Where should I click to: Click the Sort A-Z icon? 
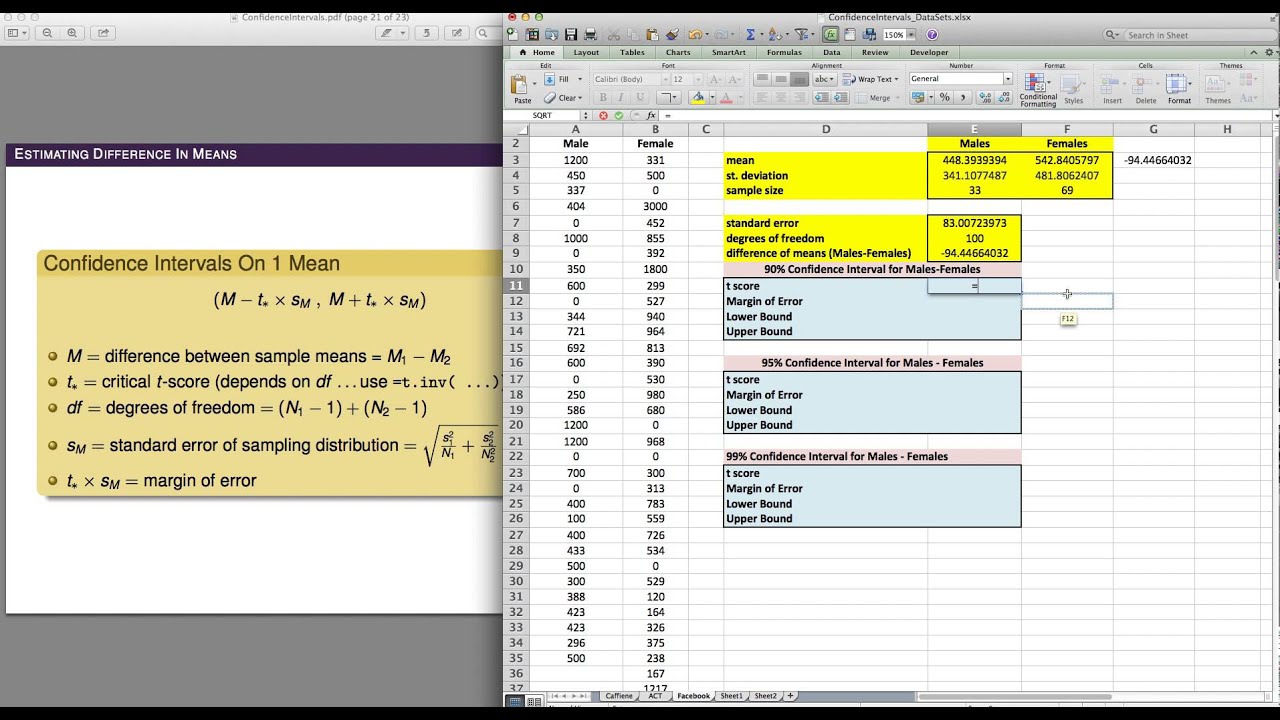(x=775, y=34)
